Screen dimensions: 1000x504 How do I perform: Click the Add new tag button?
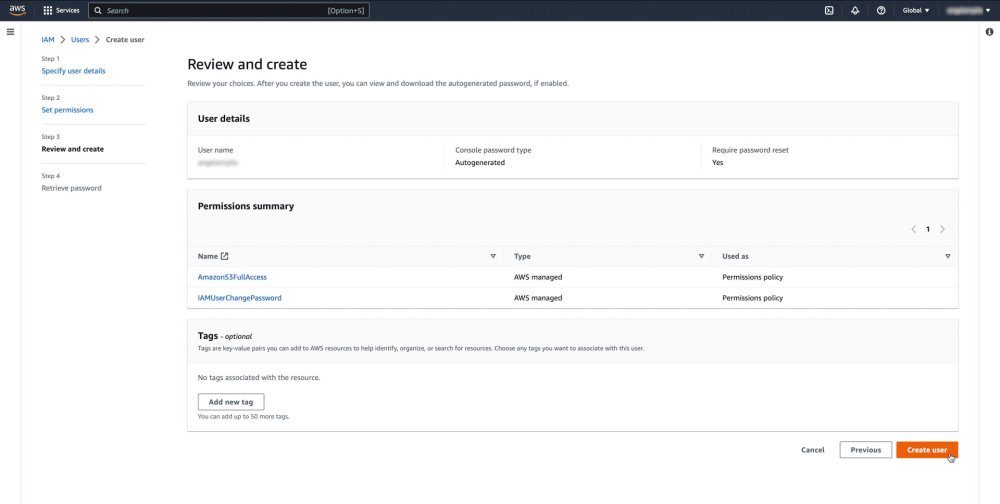coord(231,401)
